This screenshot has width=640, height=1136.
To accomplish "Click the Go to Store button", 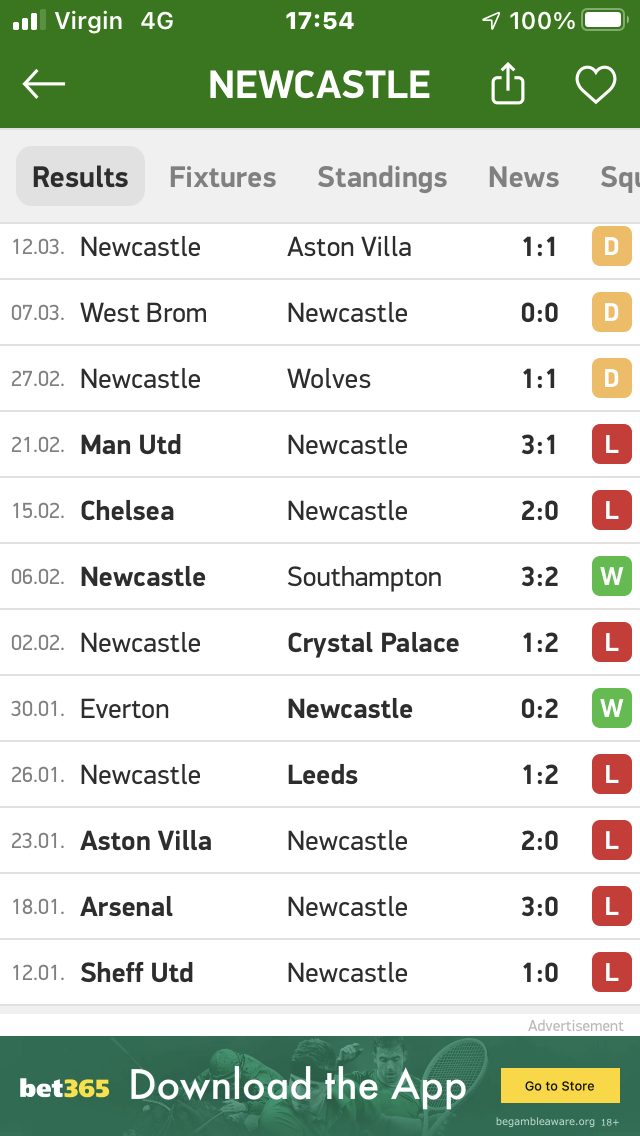I will click(x=560, y=1085).
